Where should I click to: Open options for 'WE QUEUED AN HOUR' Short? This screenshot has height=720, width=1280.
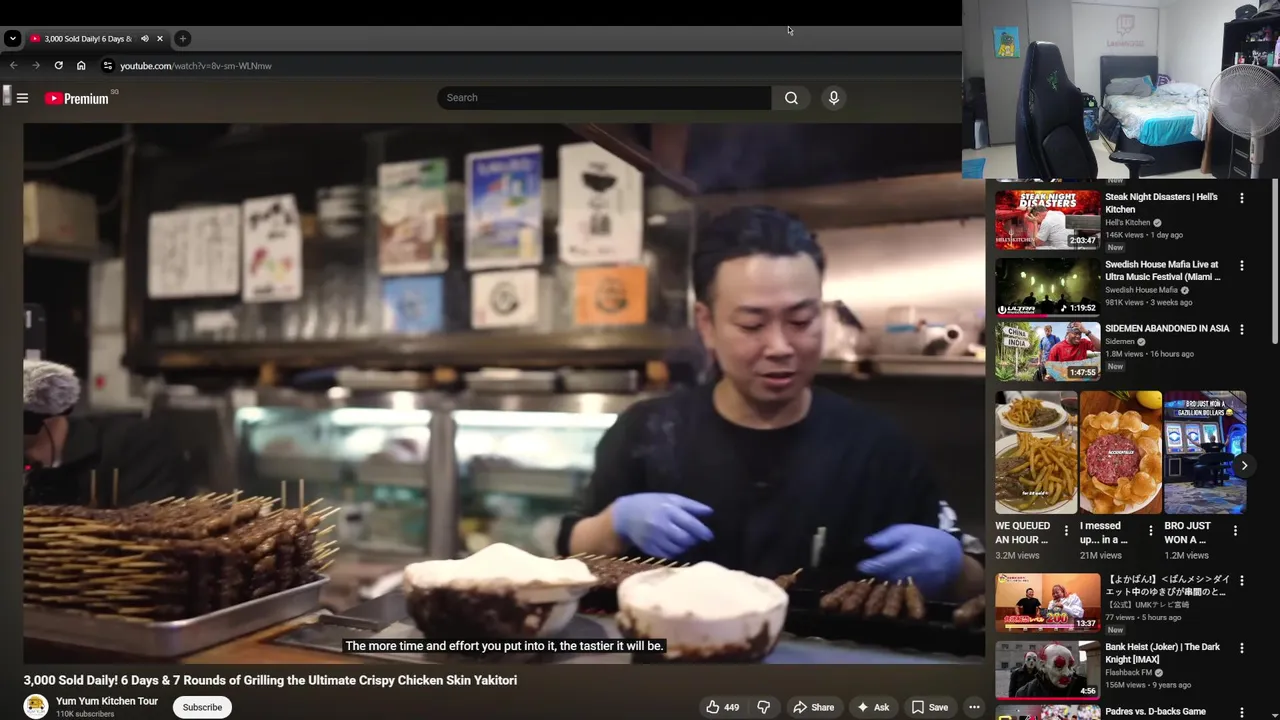1066,530
